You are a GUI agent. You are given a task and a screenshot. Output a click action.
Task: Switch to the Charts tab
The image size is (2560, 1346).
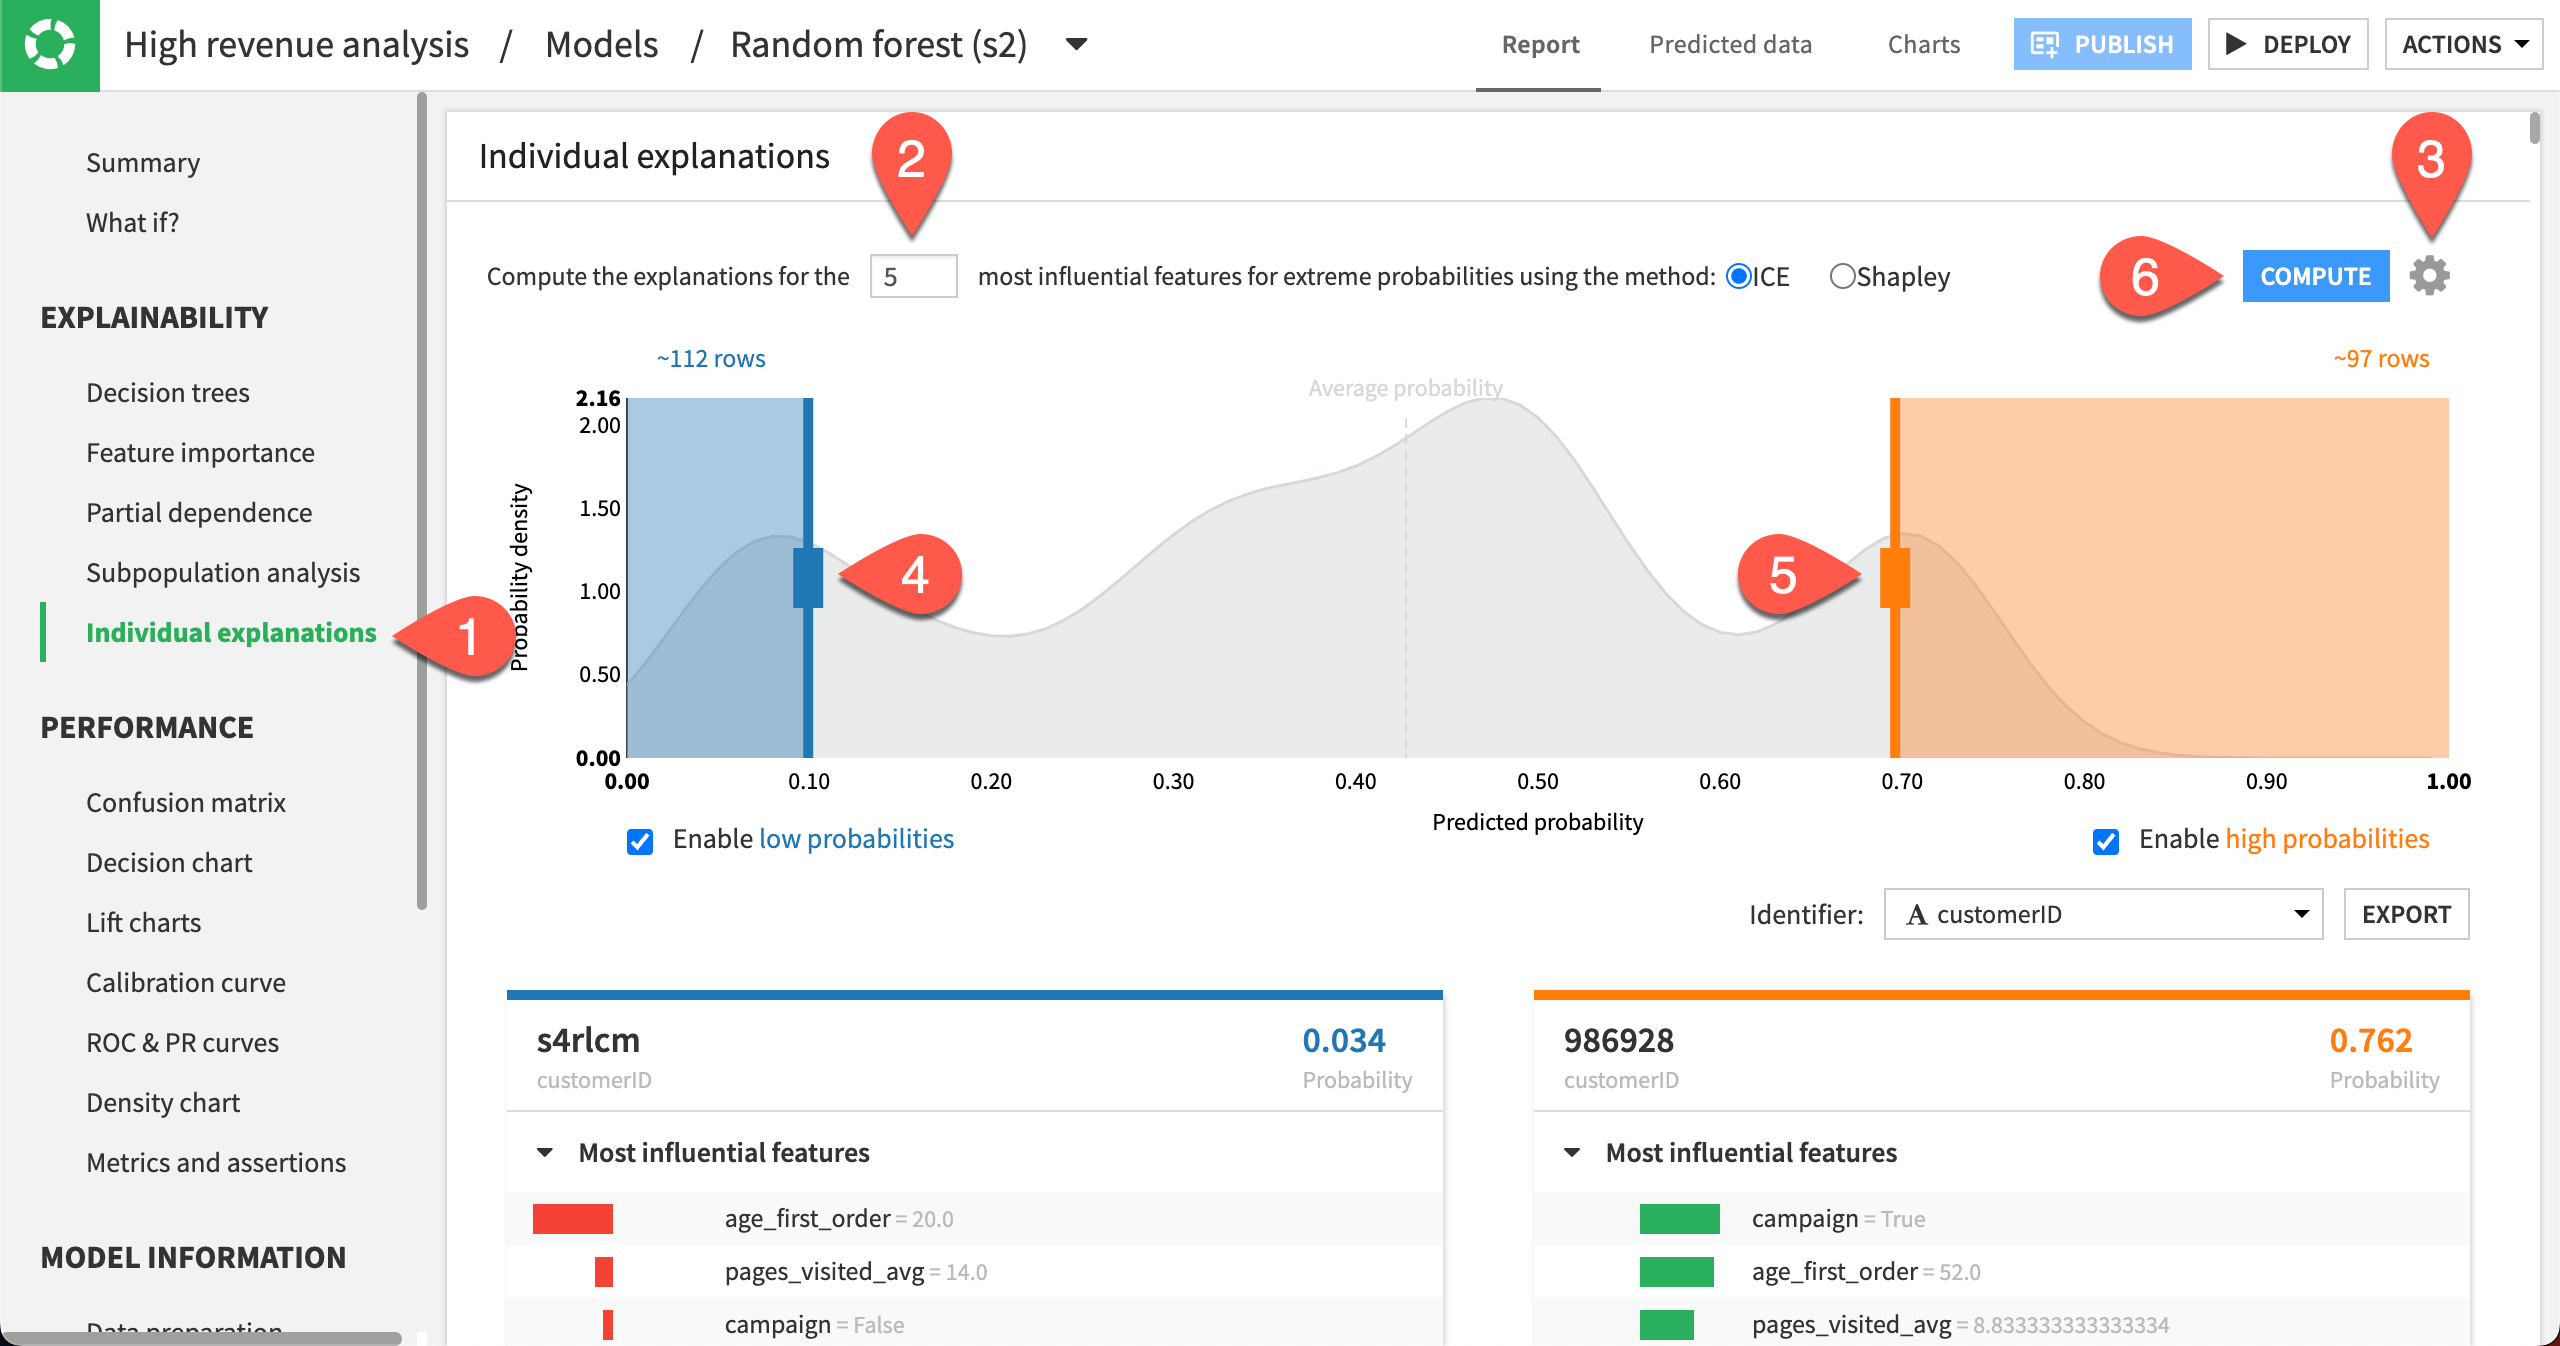click(1923, 45)
